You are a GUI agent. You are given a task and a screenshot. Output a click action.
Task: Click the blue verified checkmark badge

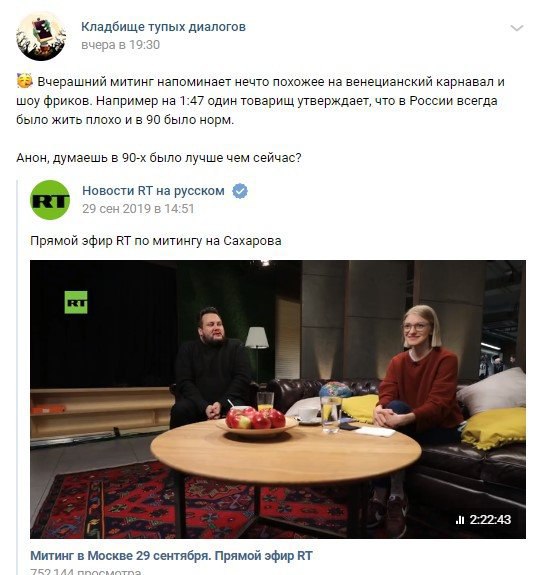click(x=240, y=191)
